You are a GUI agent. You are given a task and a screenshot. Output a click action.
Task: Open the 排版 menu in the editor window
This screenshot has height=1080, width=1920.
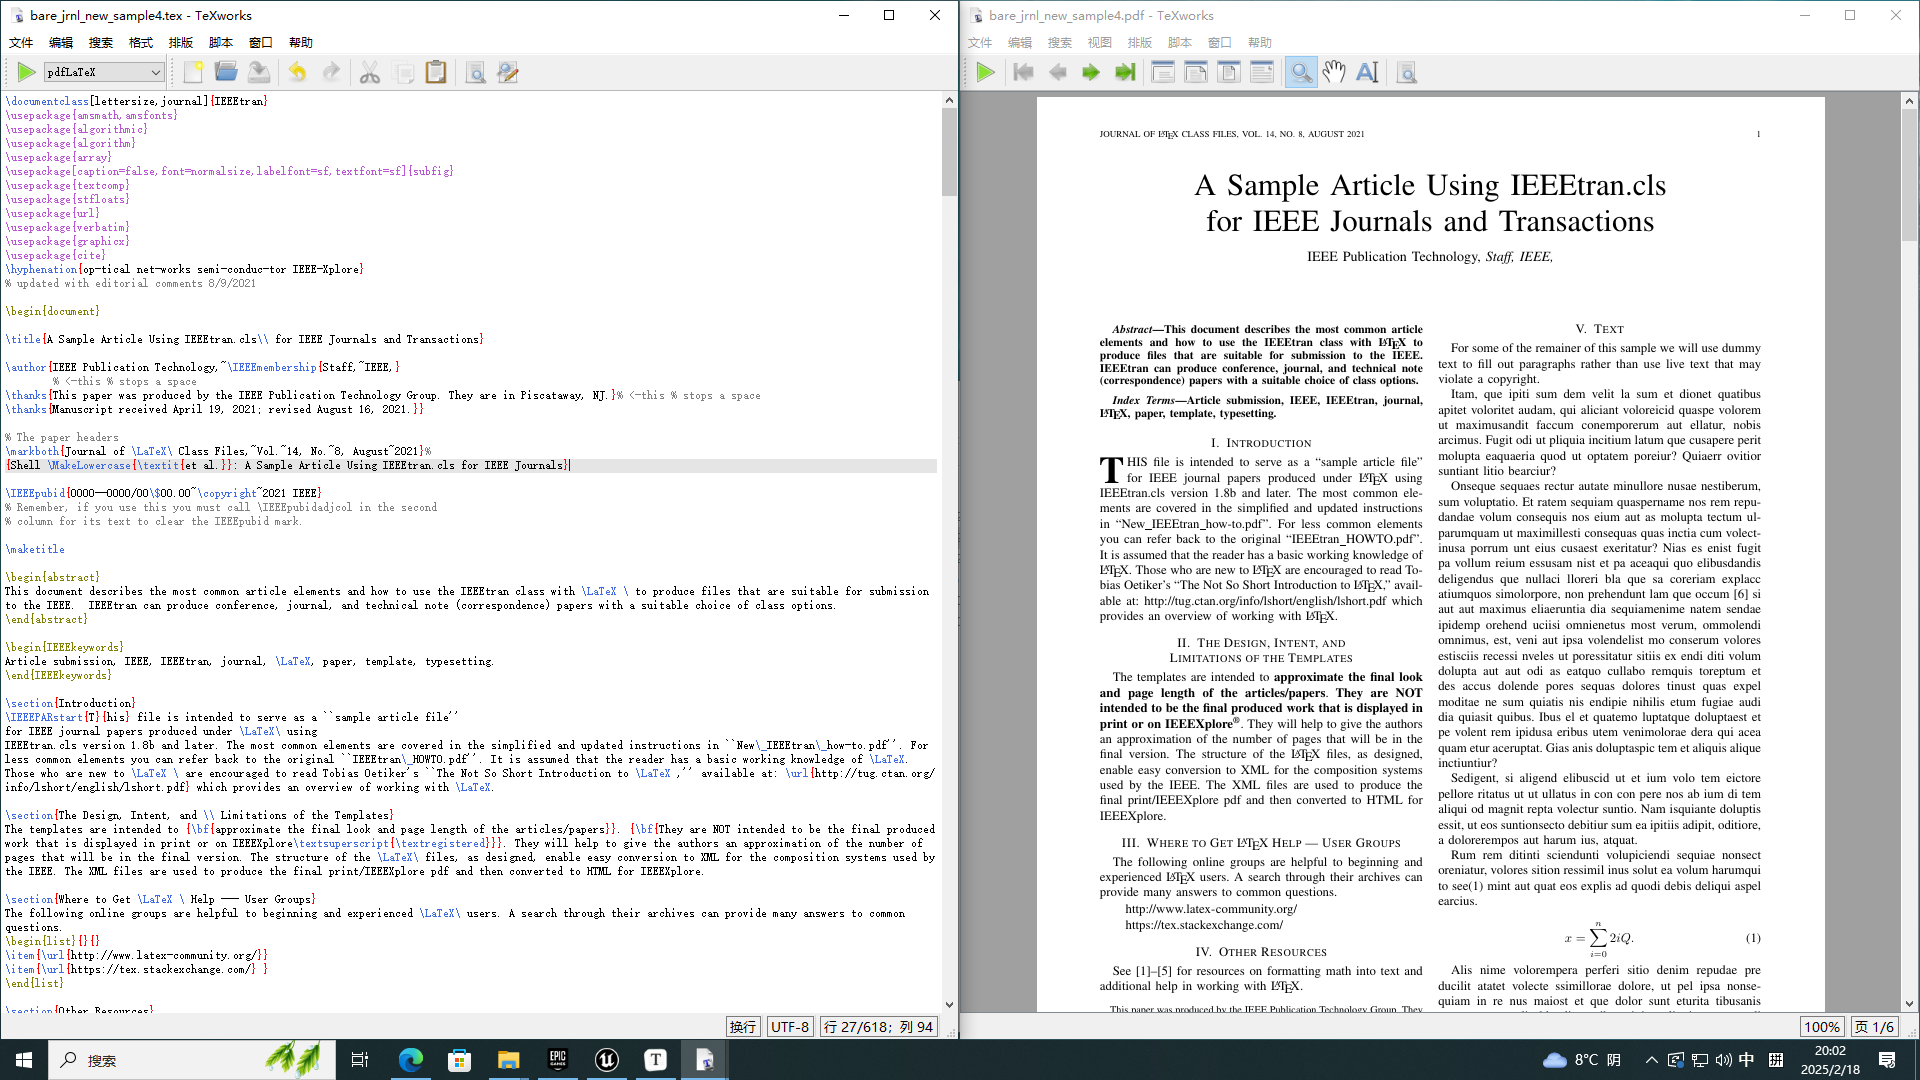(181, 43)
